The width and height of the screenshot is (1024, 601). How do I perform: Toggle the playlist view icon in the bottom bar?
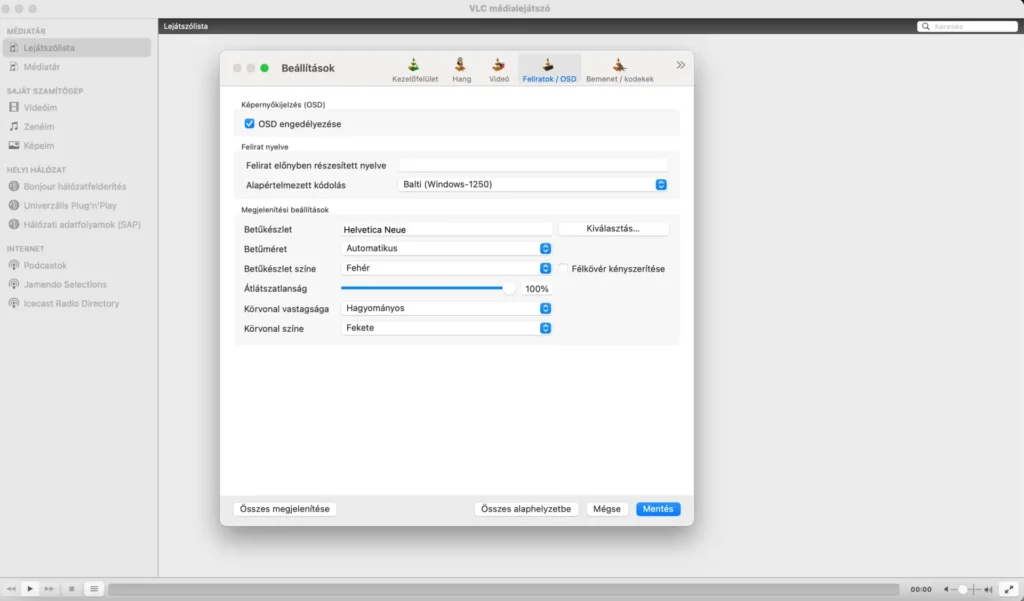[94, 589]
